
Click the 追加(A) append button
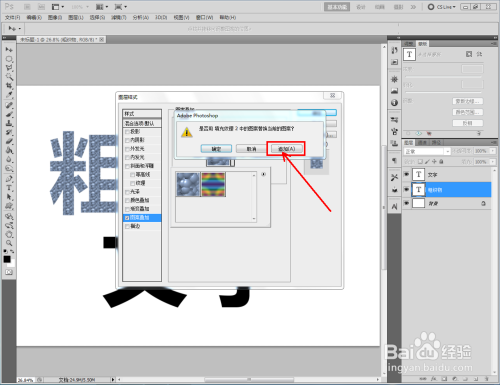[286, 149]
